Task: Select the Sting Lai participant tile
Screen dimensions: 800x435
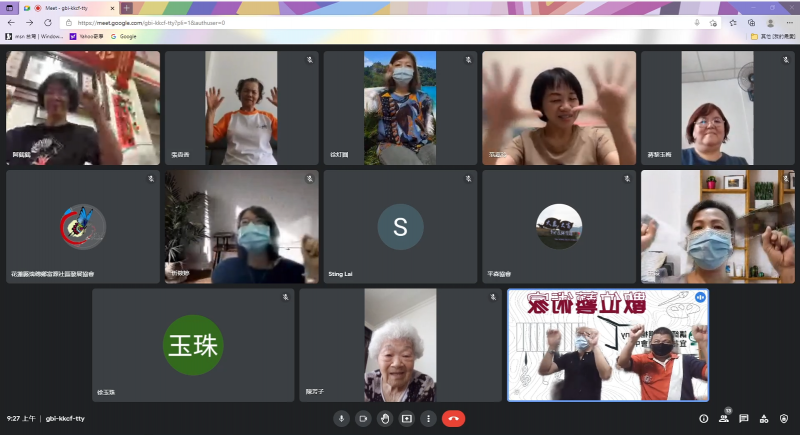Action: pos(401,227)
